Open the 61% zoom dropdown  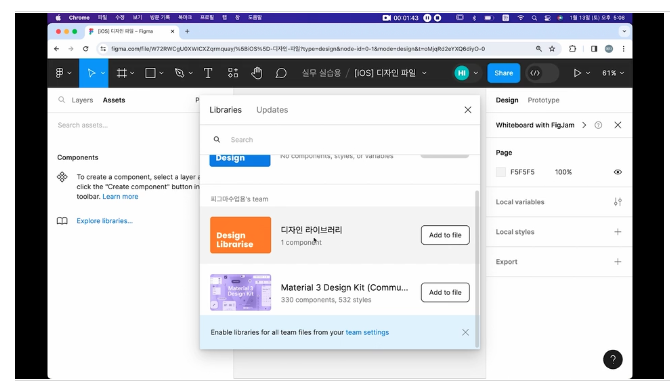(x=613, y=73)
